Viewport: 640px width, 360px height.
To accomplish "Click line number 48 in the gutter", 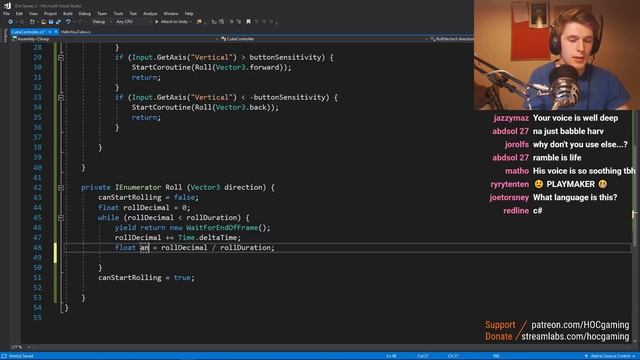I will pos(37,248).
